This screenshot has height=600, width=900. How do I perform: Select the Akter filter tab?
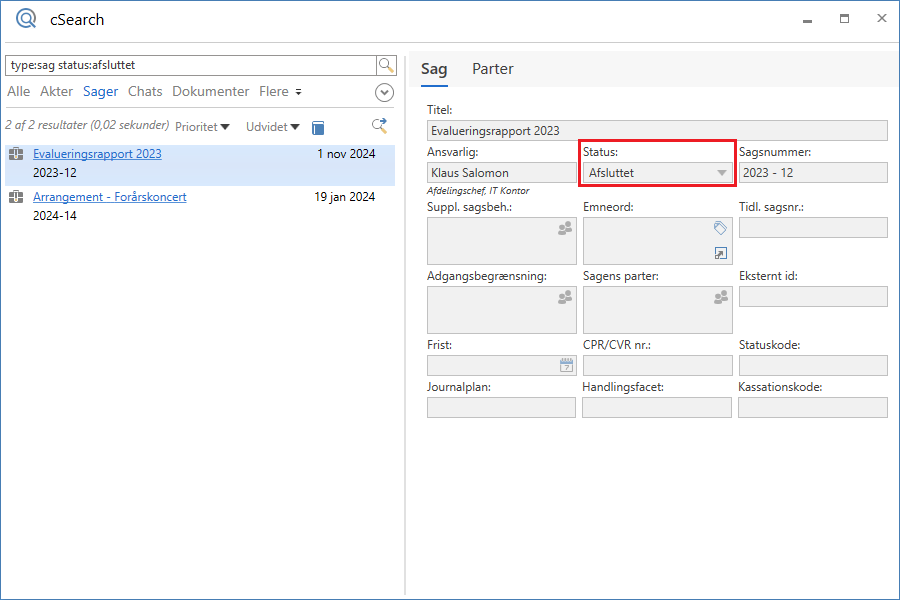click(56, 92)
